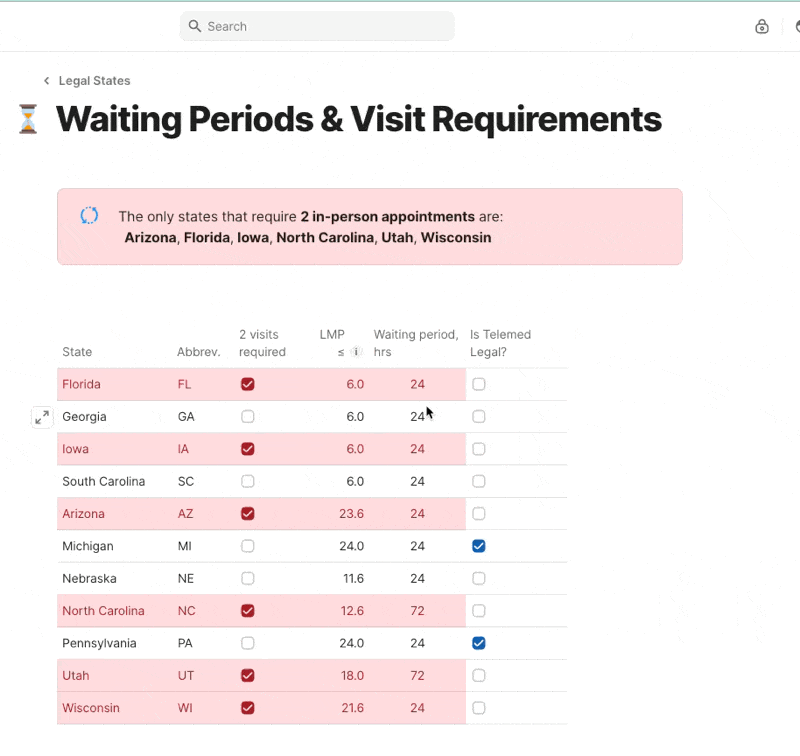Check 2 visits required for Georgia
Image resolution: width=800 pixels, height=756 pixels.
(x=248, y=417)
